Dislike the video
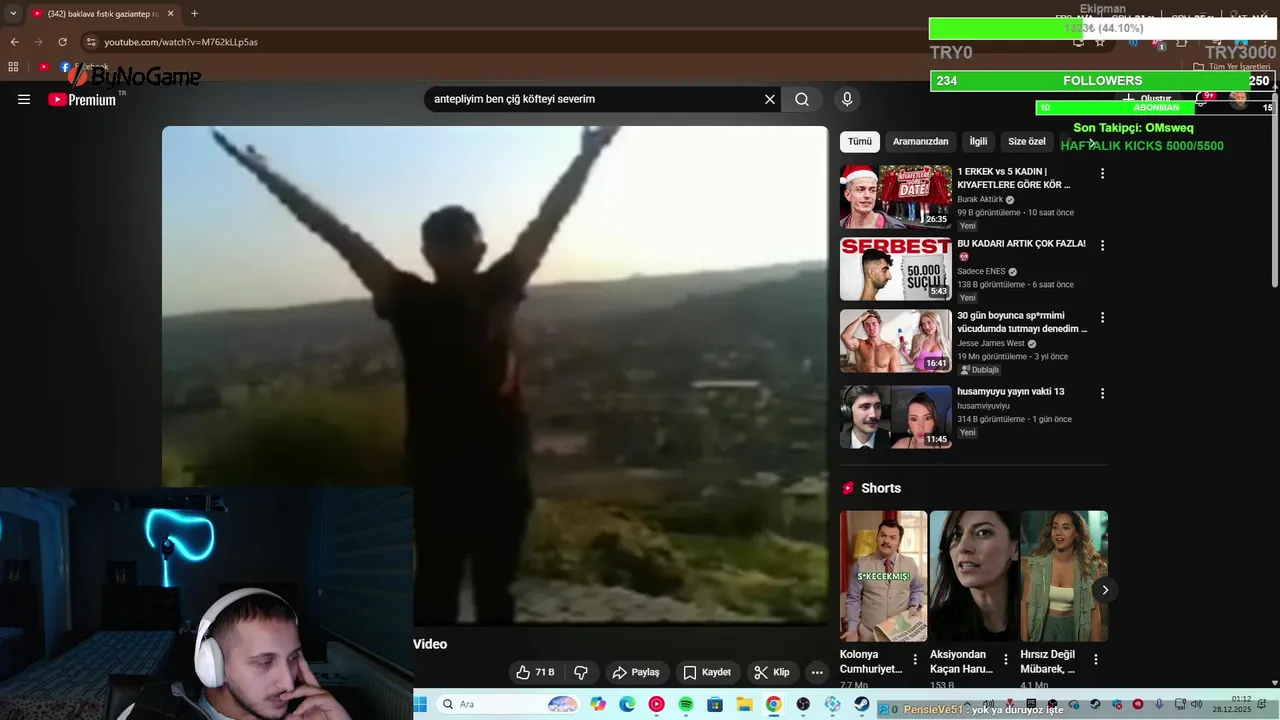Screen dimensions: 1280x720 point(581,672)
